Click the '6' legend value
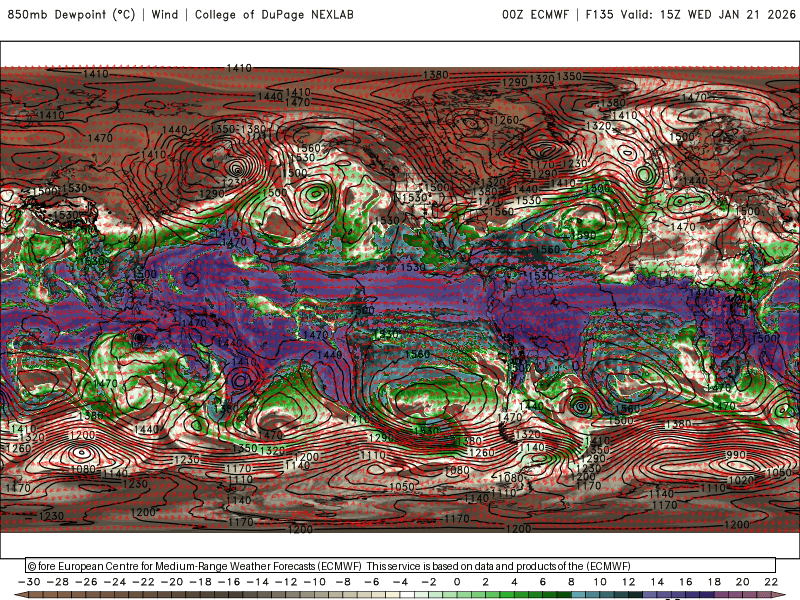Screen dimensions: 800x600 point(542,582)
